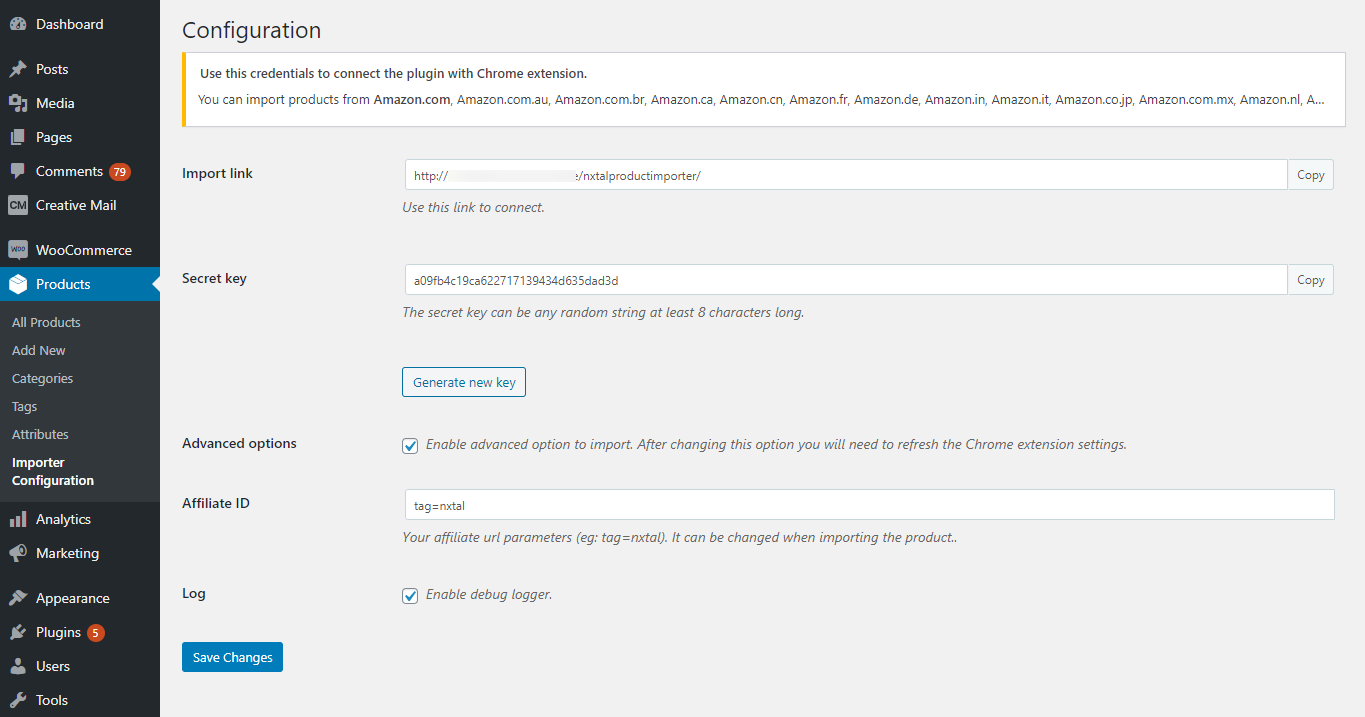
Task: Click the Posts pushpin icon
Action: pyautogui.click(x=18, y=69)
